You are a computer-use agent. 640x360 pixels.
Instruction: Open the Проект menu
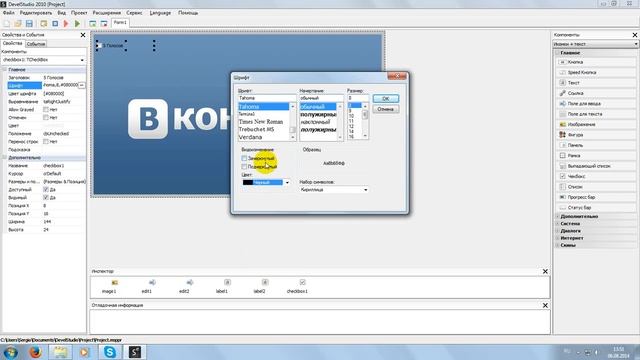click(x=79, y=13)
